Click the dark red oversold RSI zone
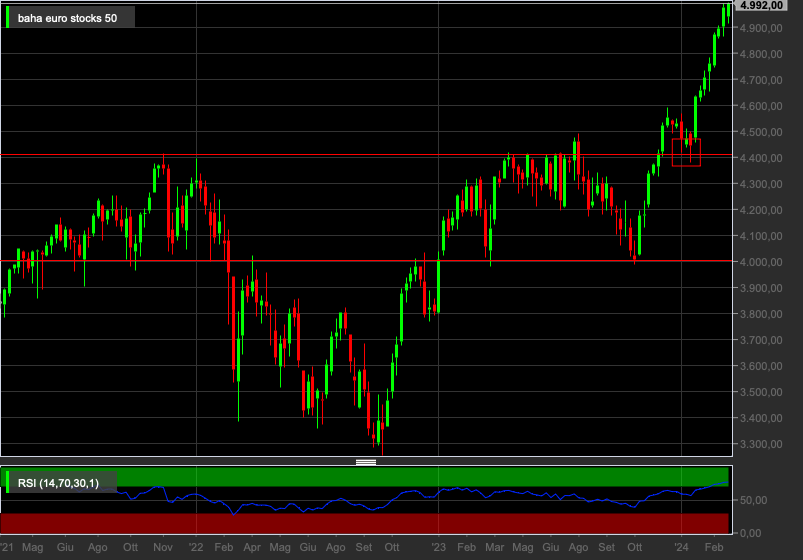 click(x=364, y=524)
